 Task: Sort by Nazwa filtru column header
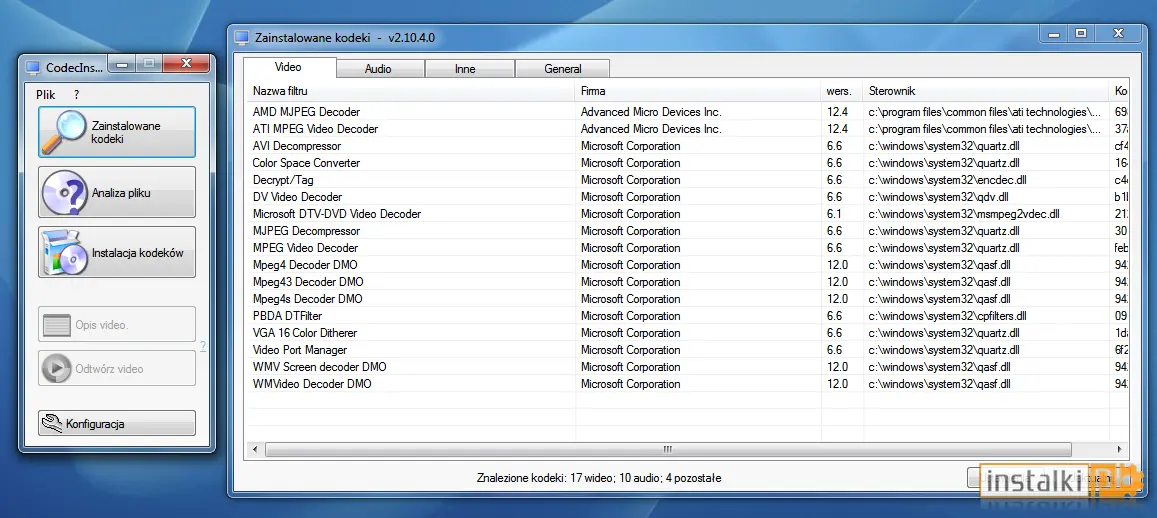click(x=410, y=91)
